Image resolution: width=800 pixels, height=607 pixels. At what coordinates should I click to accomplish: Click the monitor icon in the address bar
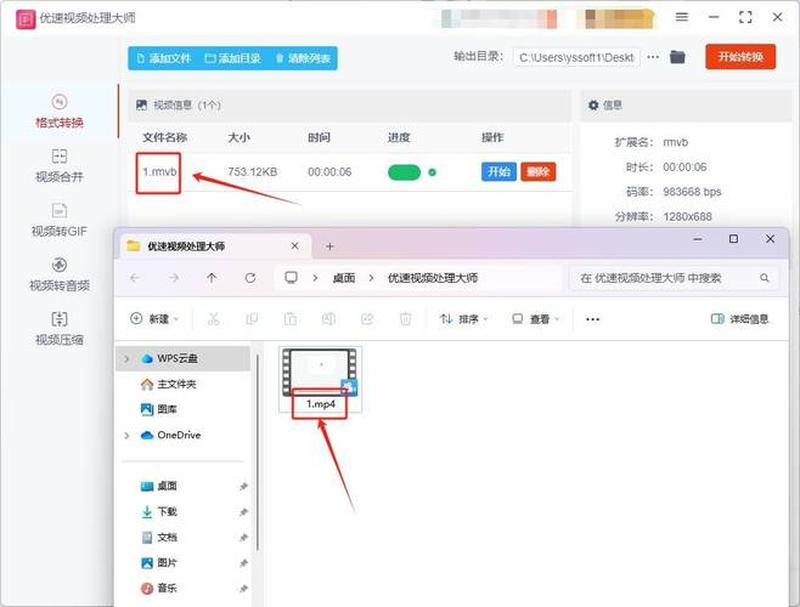coord(291,277)
